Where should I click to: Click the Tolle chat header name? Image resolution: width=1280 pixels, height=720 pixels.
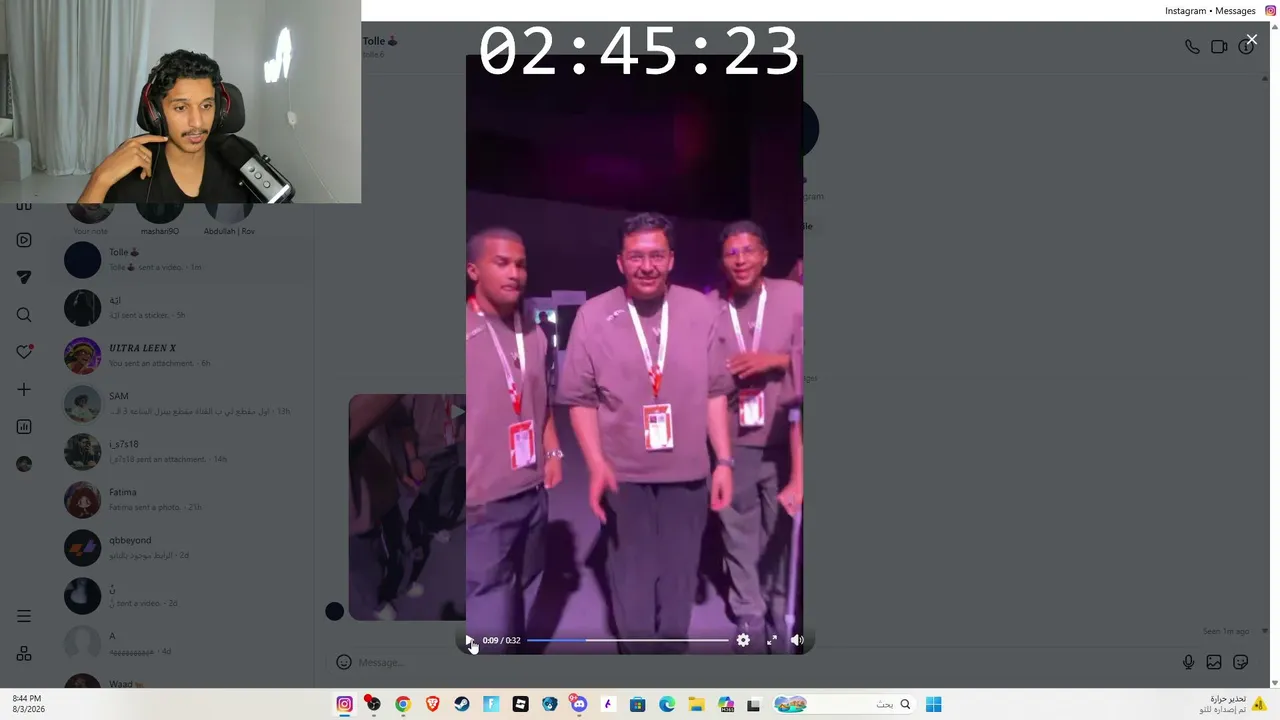coord(380,41)
